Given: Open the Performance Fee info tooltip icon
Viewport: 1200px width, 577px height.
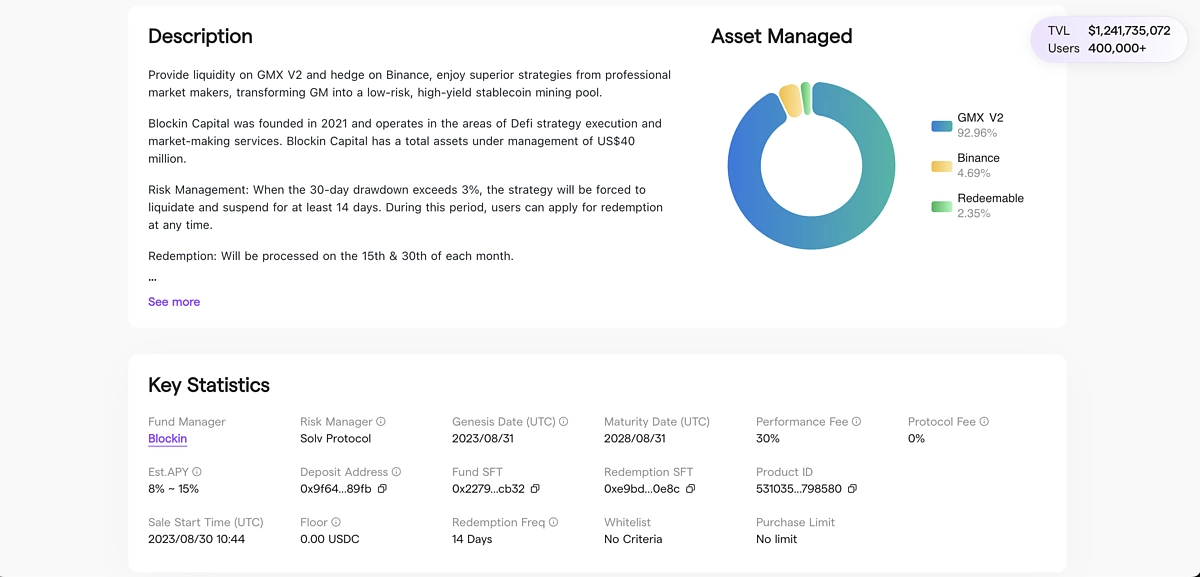Looking at the screenshot, I should 856,422.
